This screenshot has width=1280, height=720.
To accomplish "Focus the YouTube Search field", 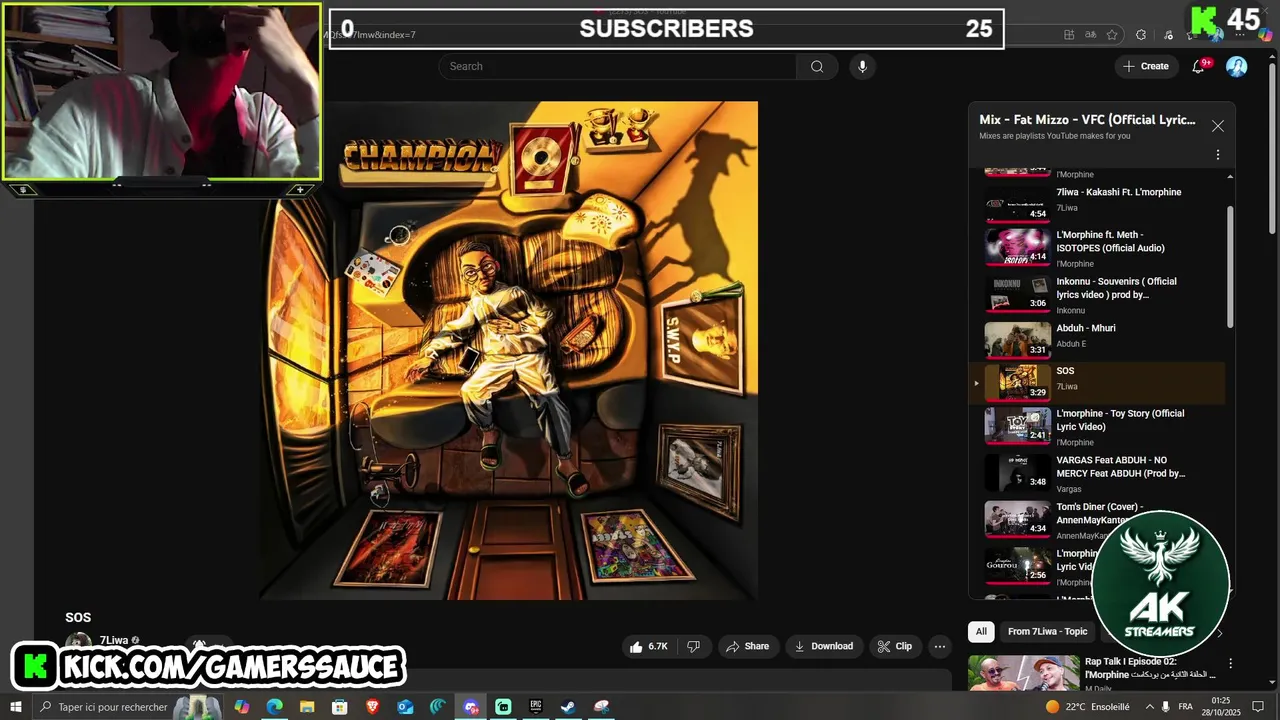I will pos(617,66).
